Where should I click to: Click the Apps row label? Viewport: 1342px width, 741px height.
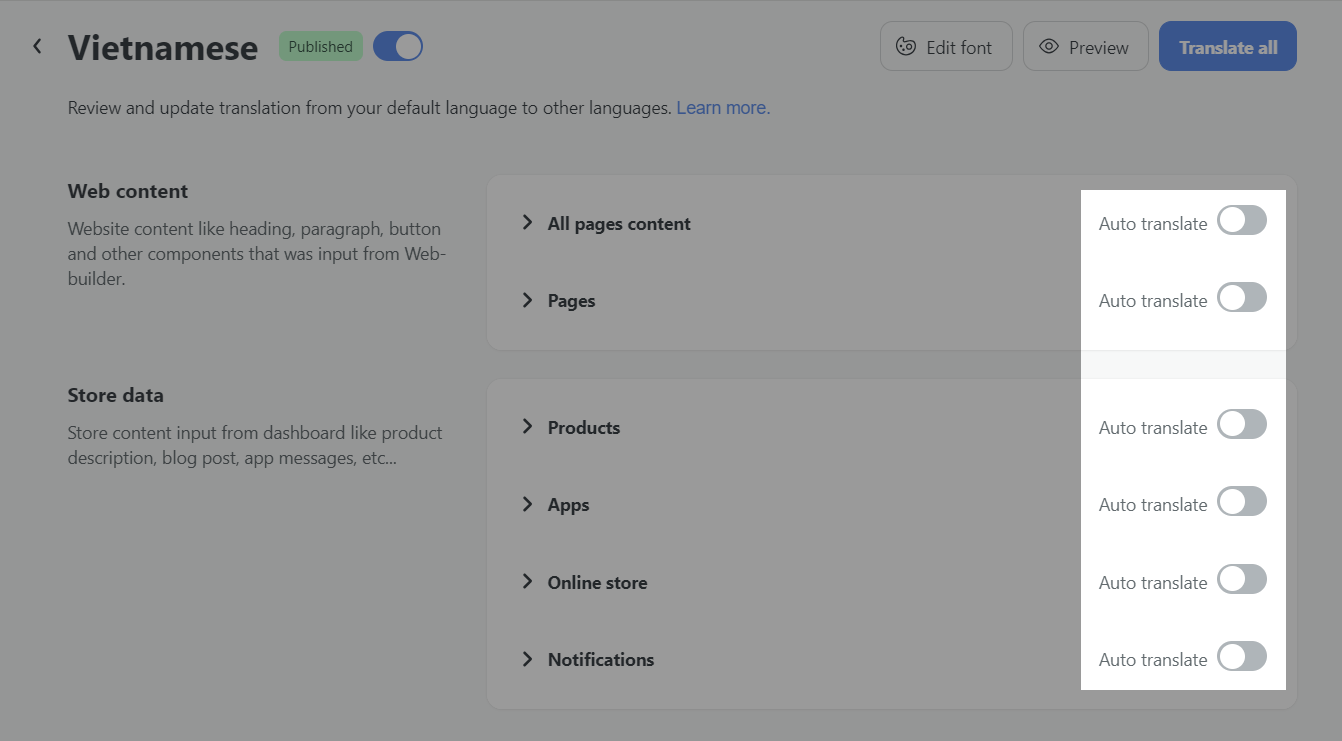(x=568, y=504)
